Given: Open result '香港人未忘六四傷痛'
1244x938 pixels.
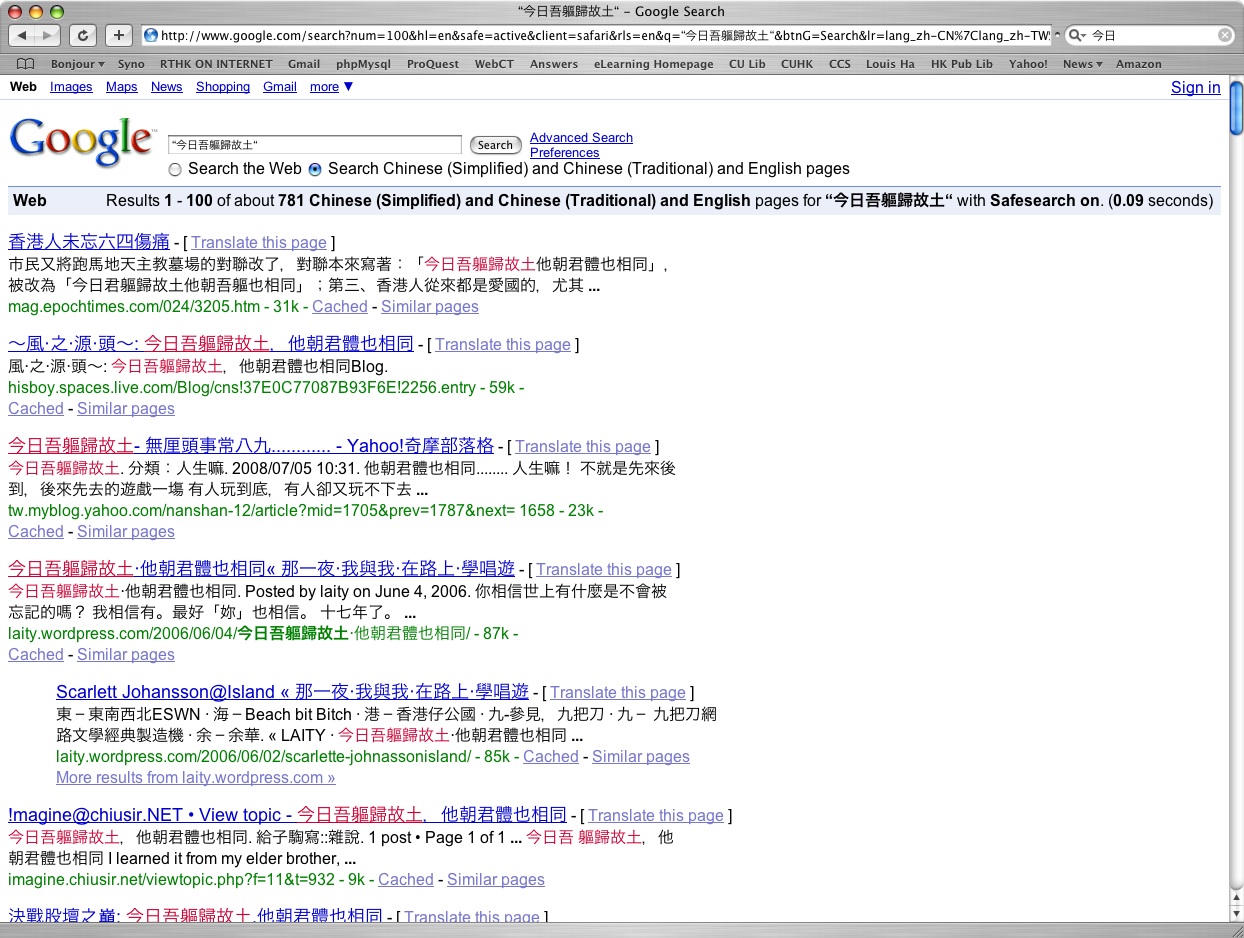Looking at the screenshot, I should pos(89,242).
